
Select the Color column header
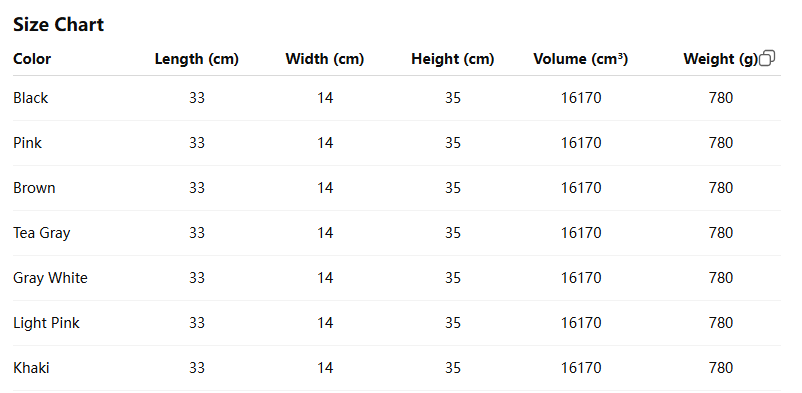[32, 59]
